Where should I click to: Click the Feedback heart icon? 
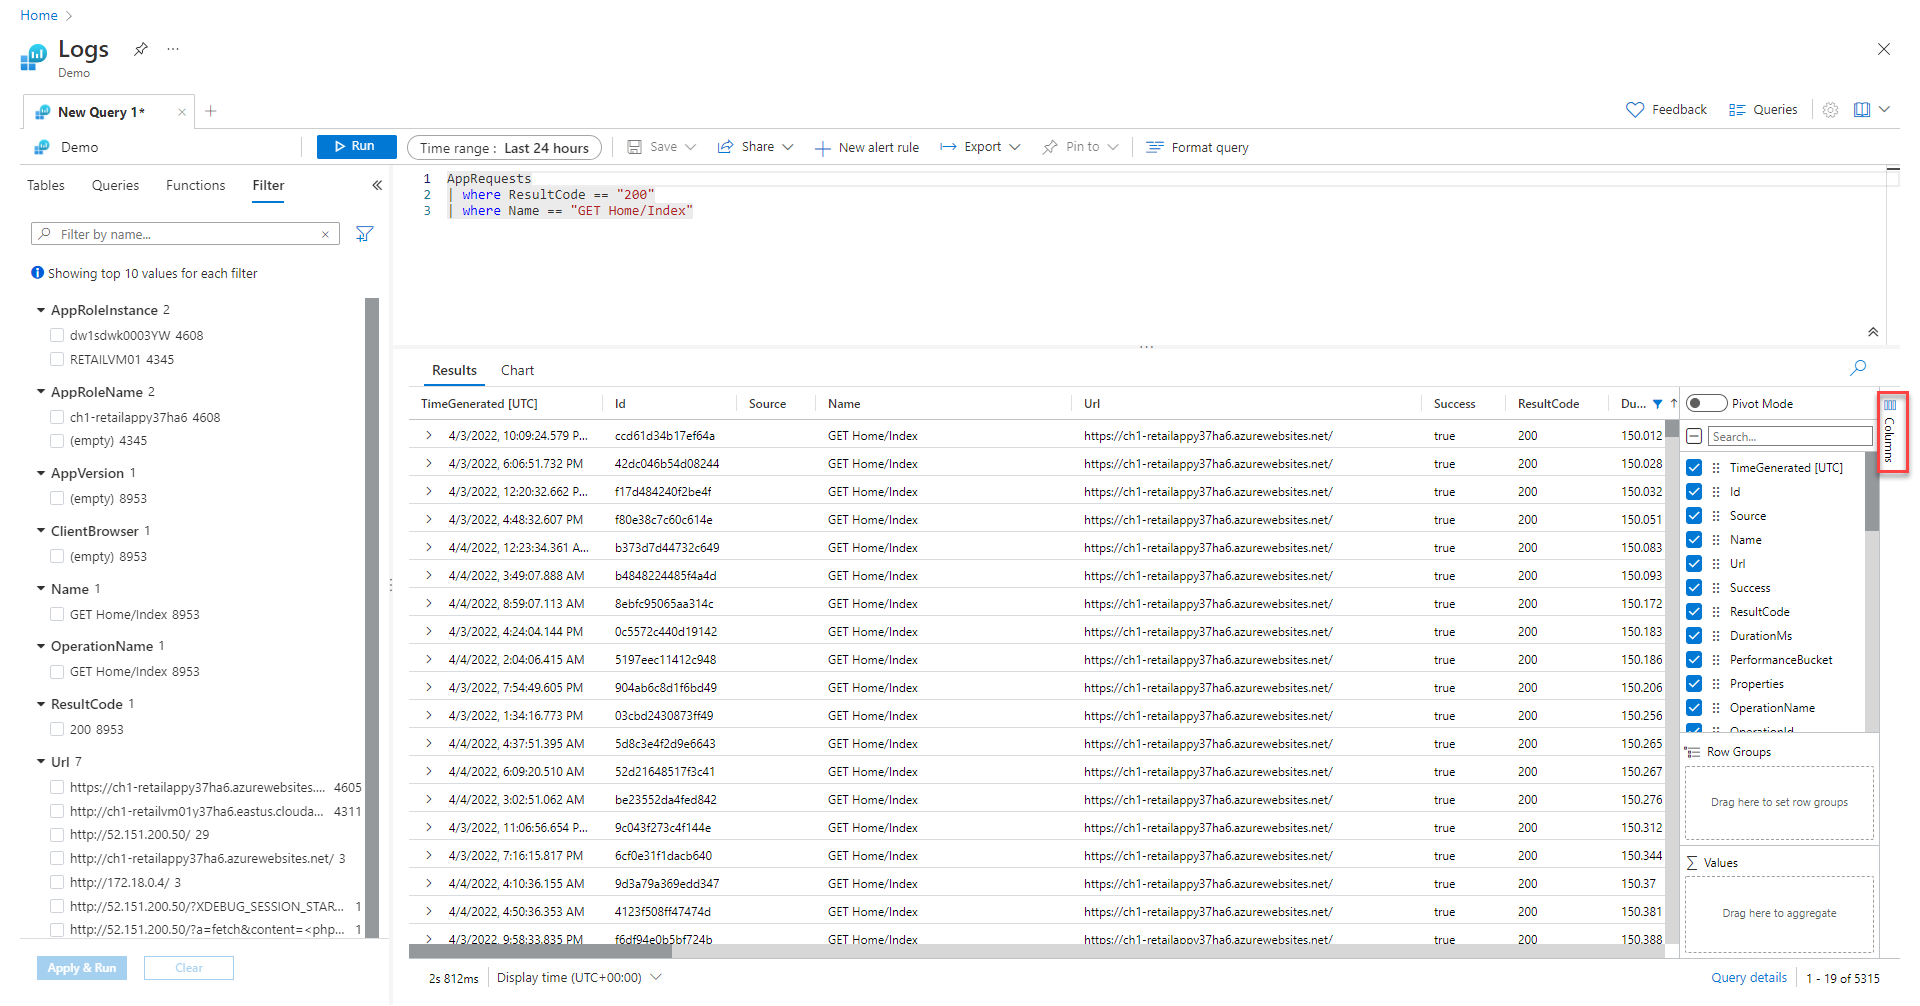(1635, 110)
